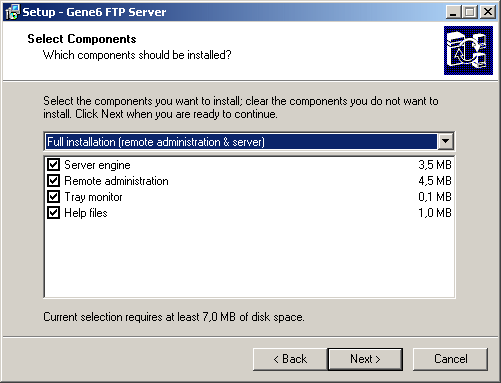Go to the Next setup step
Screen dimensions: 501x383
tap(365, 359)
